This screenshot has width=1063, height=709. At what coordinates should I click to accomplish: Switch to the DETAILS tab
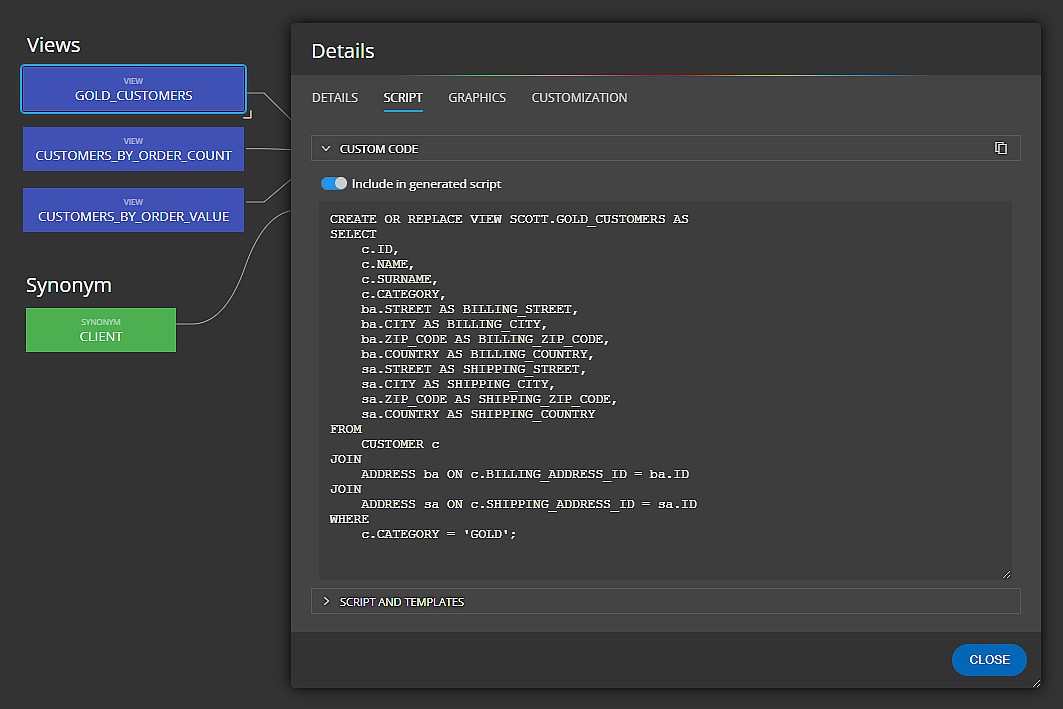[x=334, y=97]
